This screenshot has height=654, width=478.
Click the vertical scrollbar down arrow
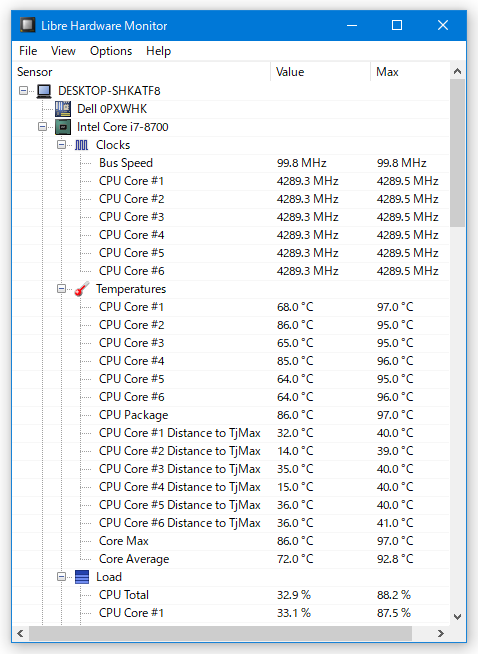click(x=458, y=616)
